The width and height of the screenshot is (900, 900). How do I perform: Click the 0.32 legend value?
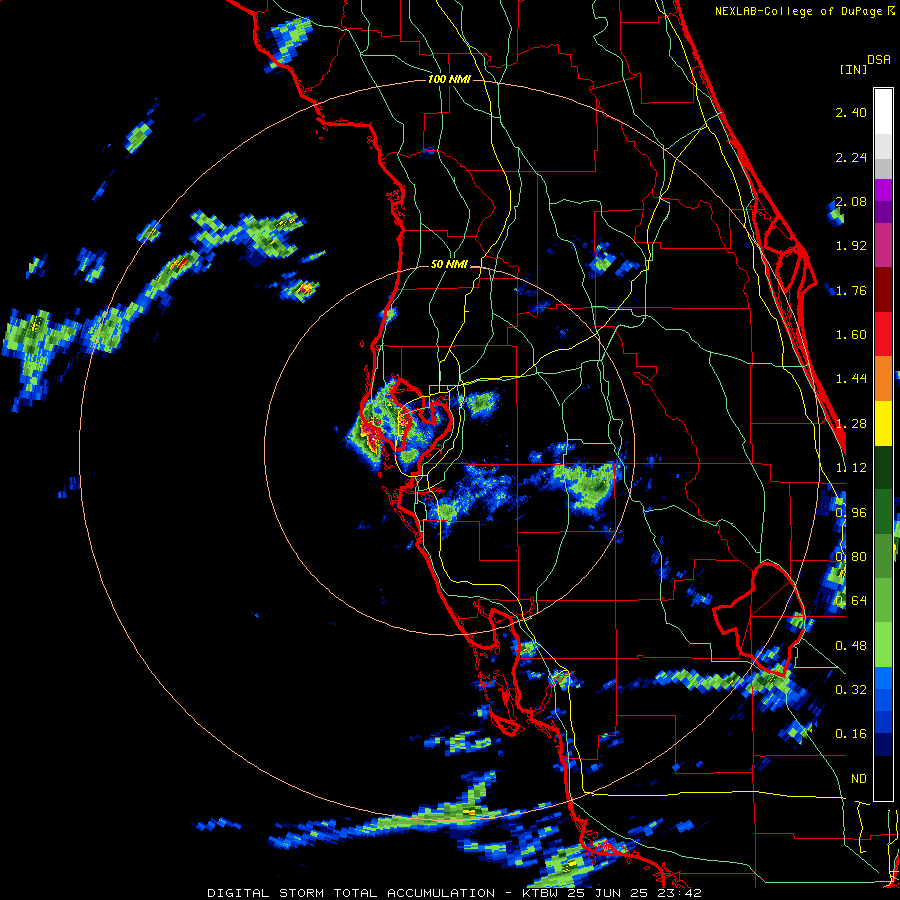click(x=851, y=690)
